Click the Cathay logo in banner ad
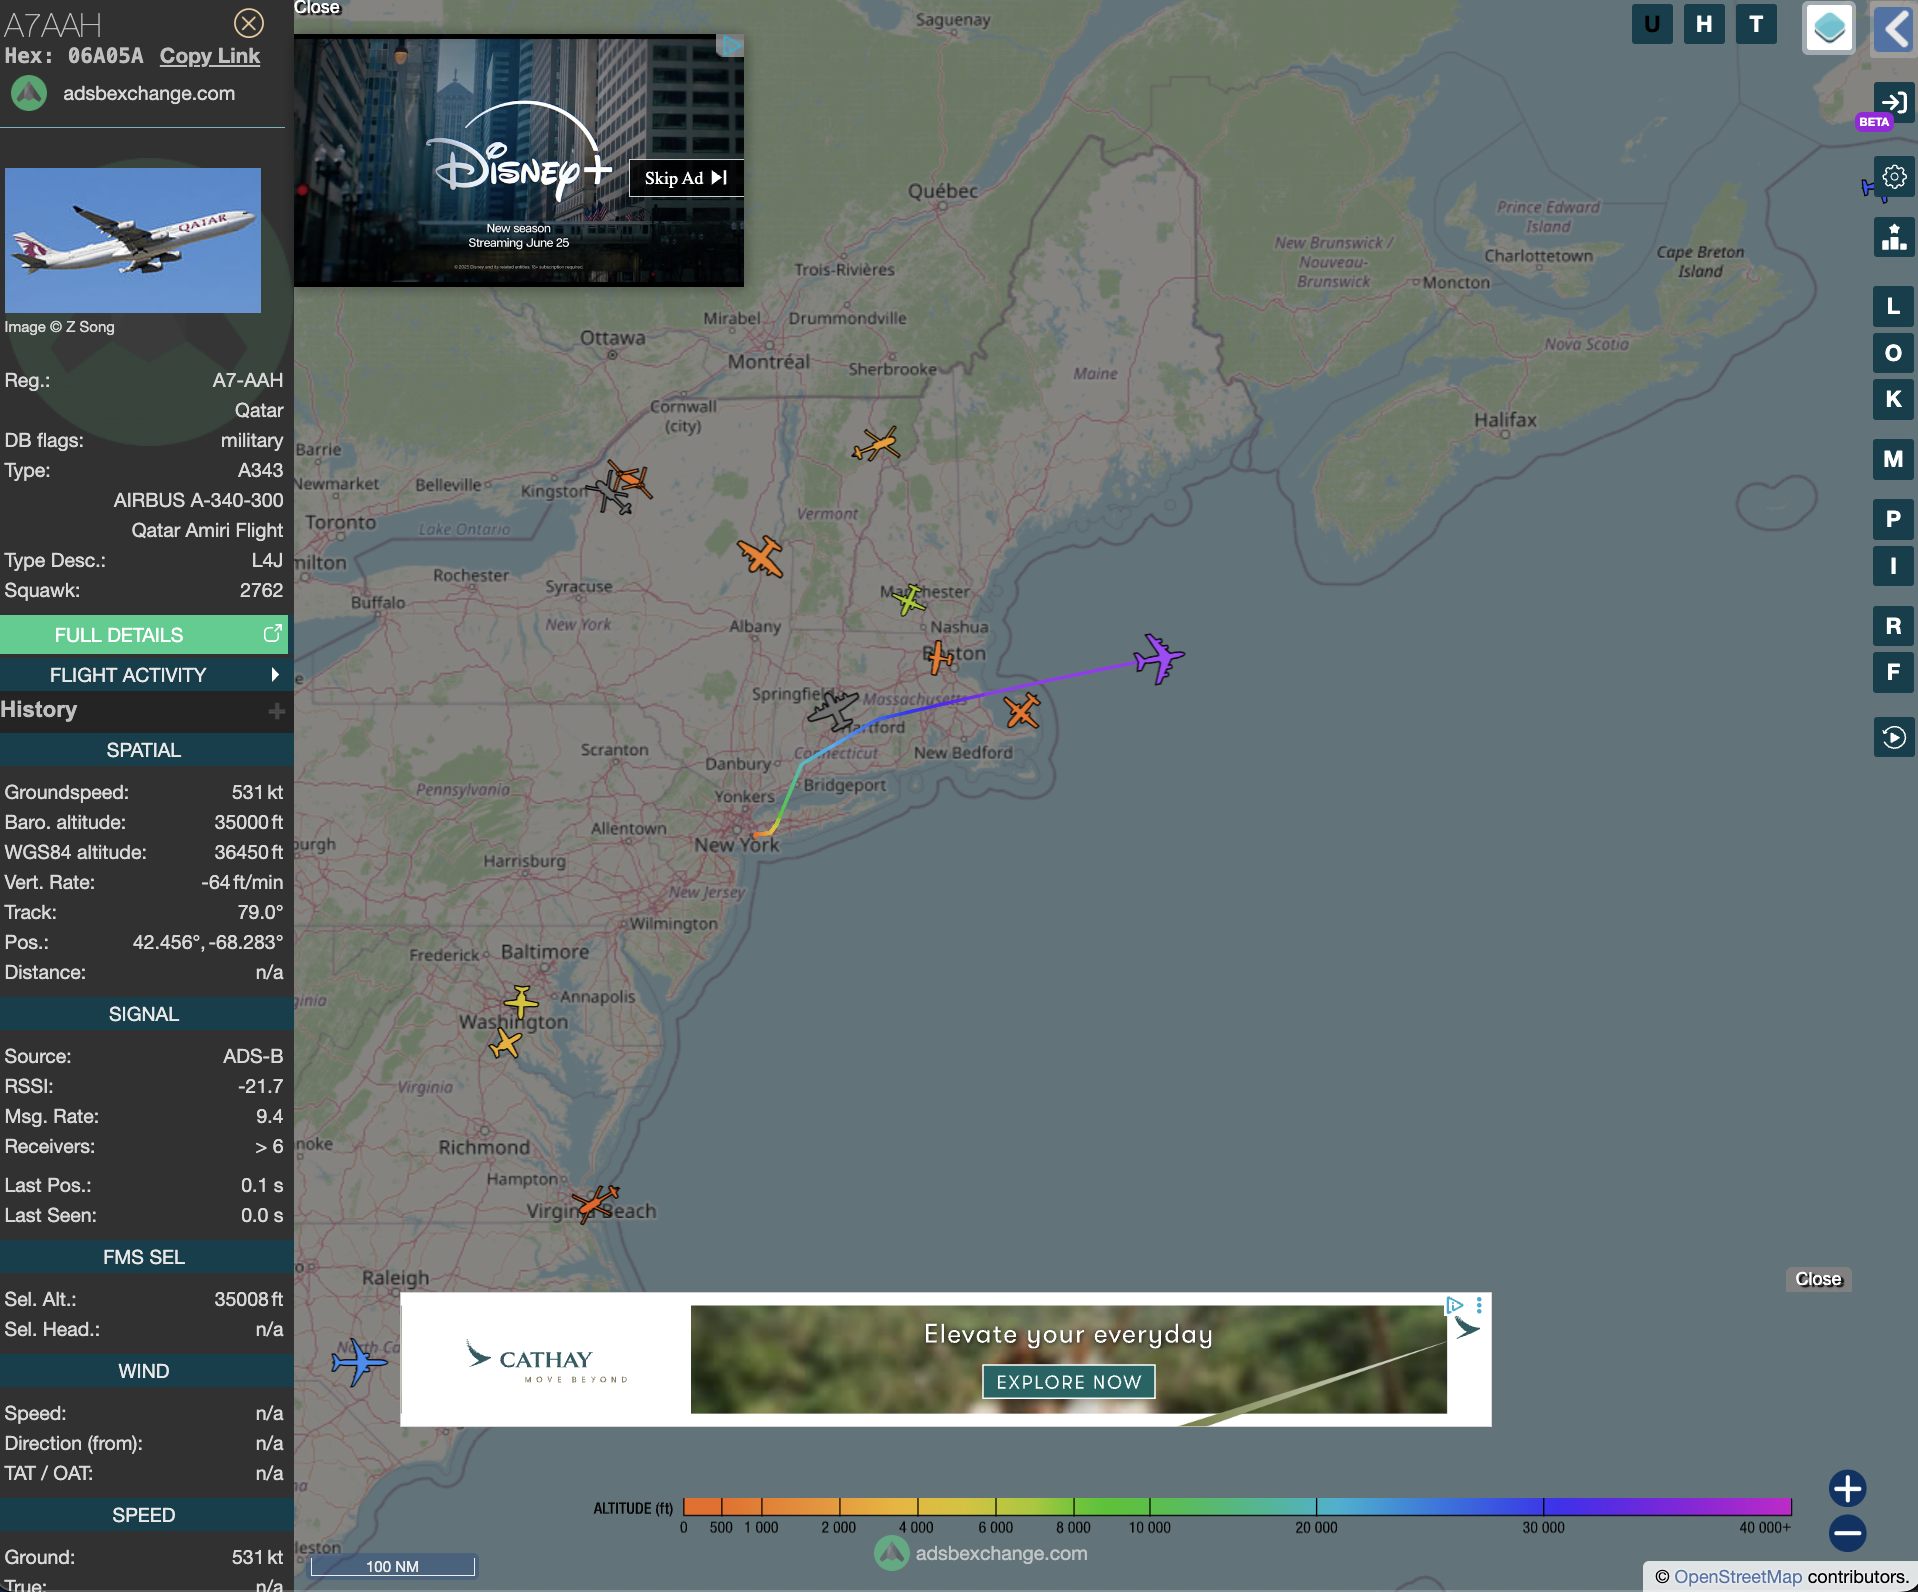 click(546, 1362)
